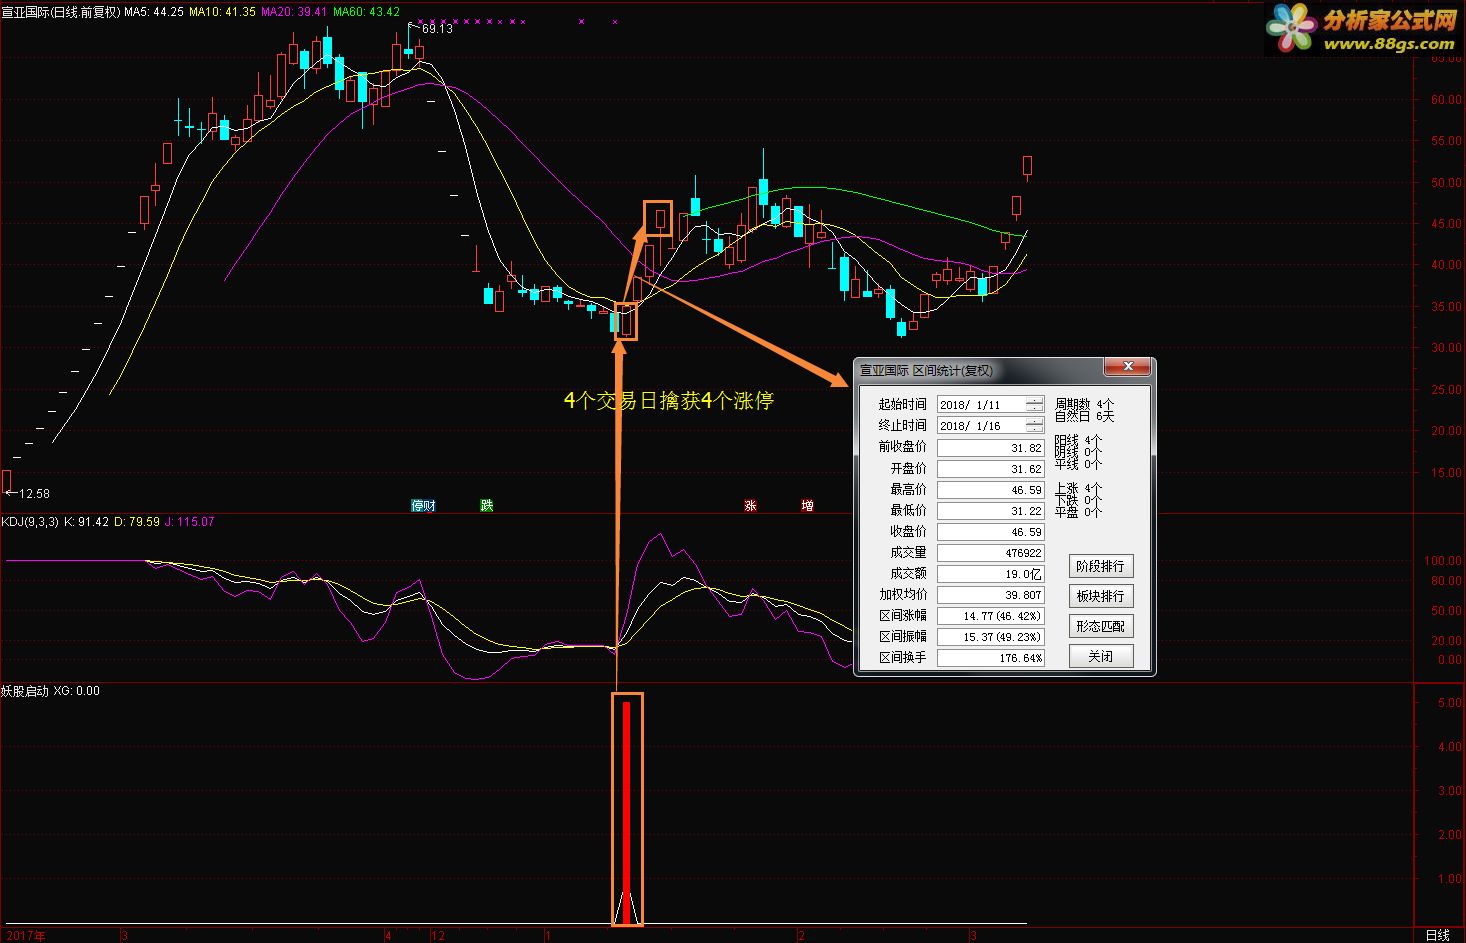Click the 最高价 value field

pyautogui.click(x=990, y=490)
